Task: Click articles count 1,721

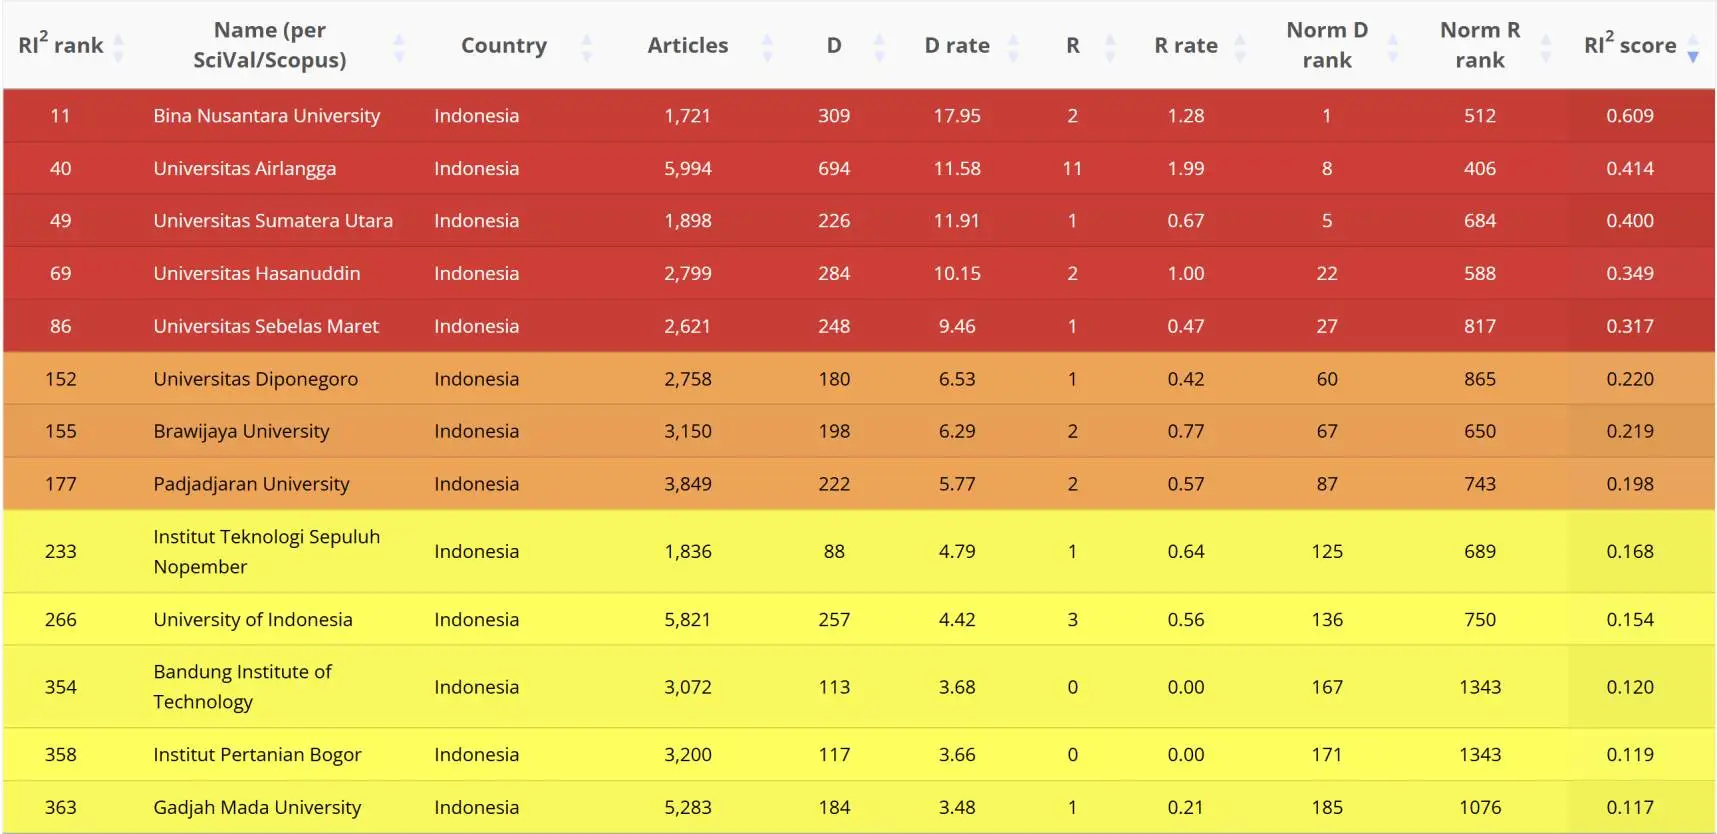Action: [688, 116]
